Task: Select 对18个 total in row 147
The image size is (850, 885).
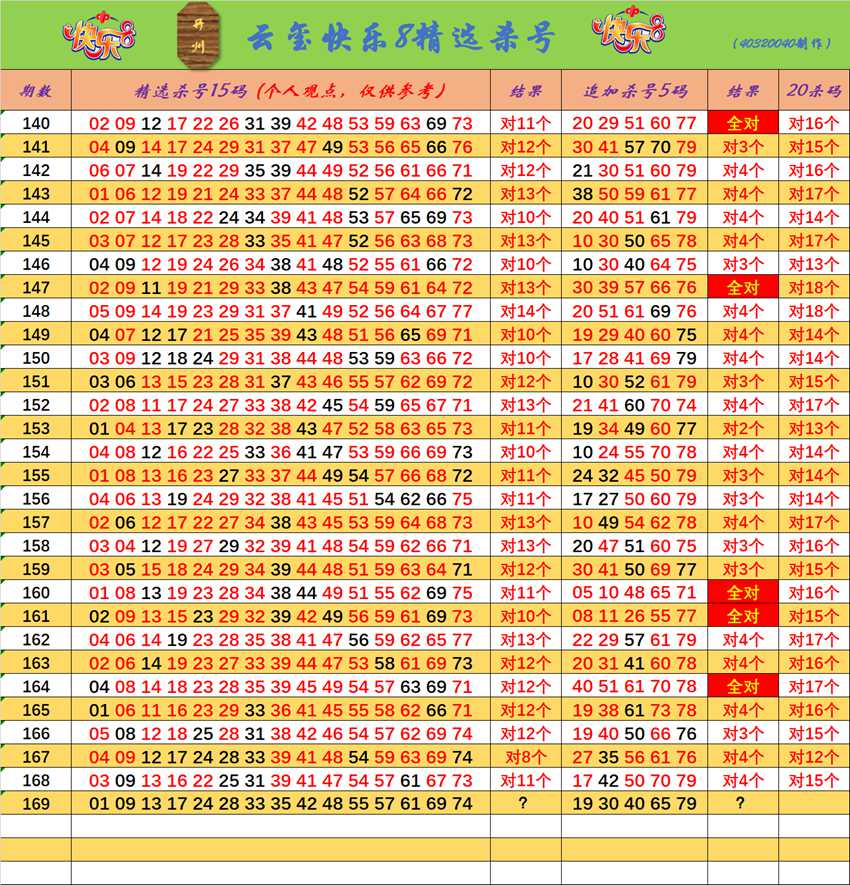Action: (x=814, y=287)
